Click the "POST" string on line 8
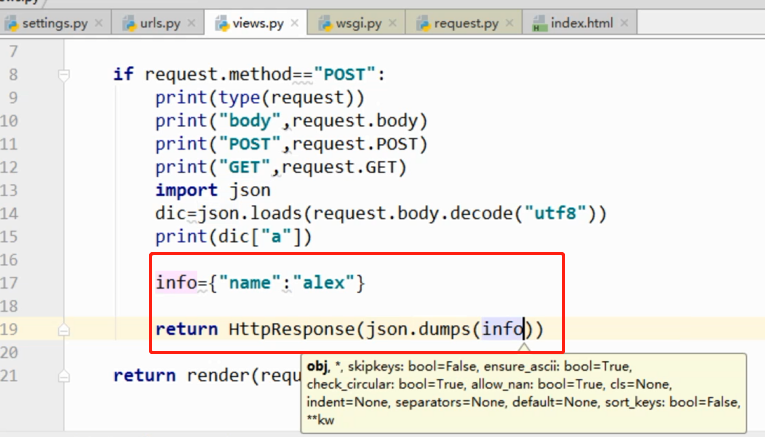Screen dimensions: 765x437 pos(344,75)
